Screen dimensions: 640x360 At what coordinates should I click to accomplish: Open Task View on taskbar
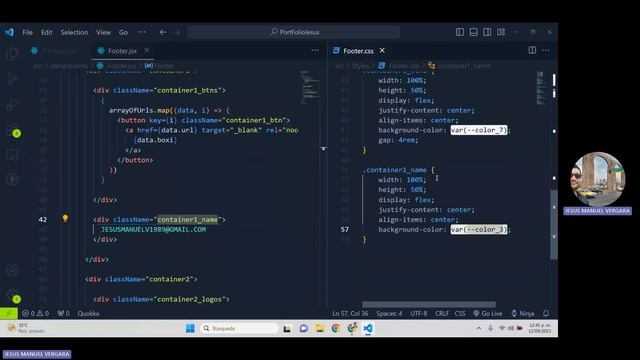287,328
